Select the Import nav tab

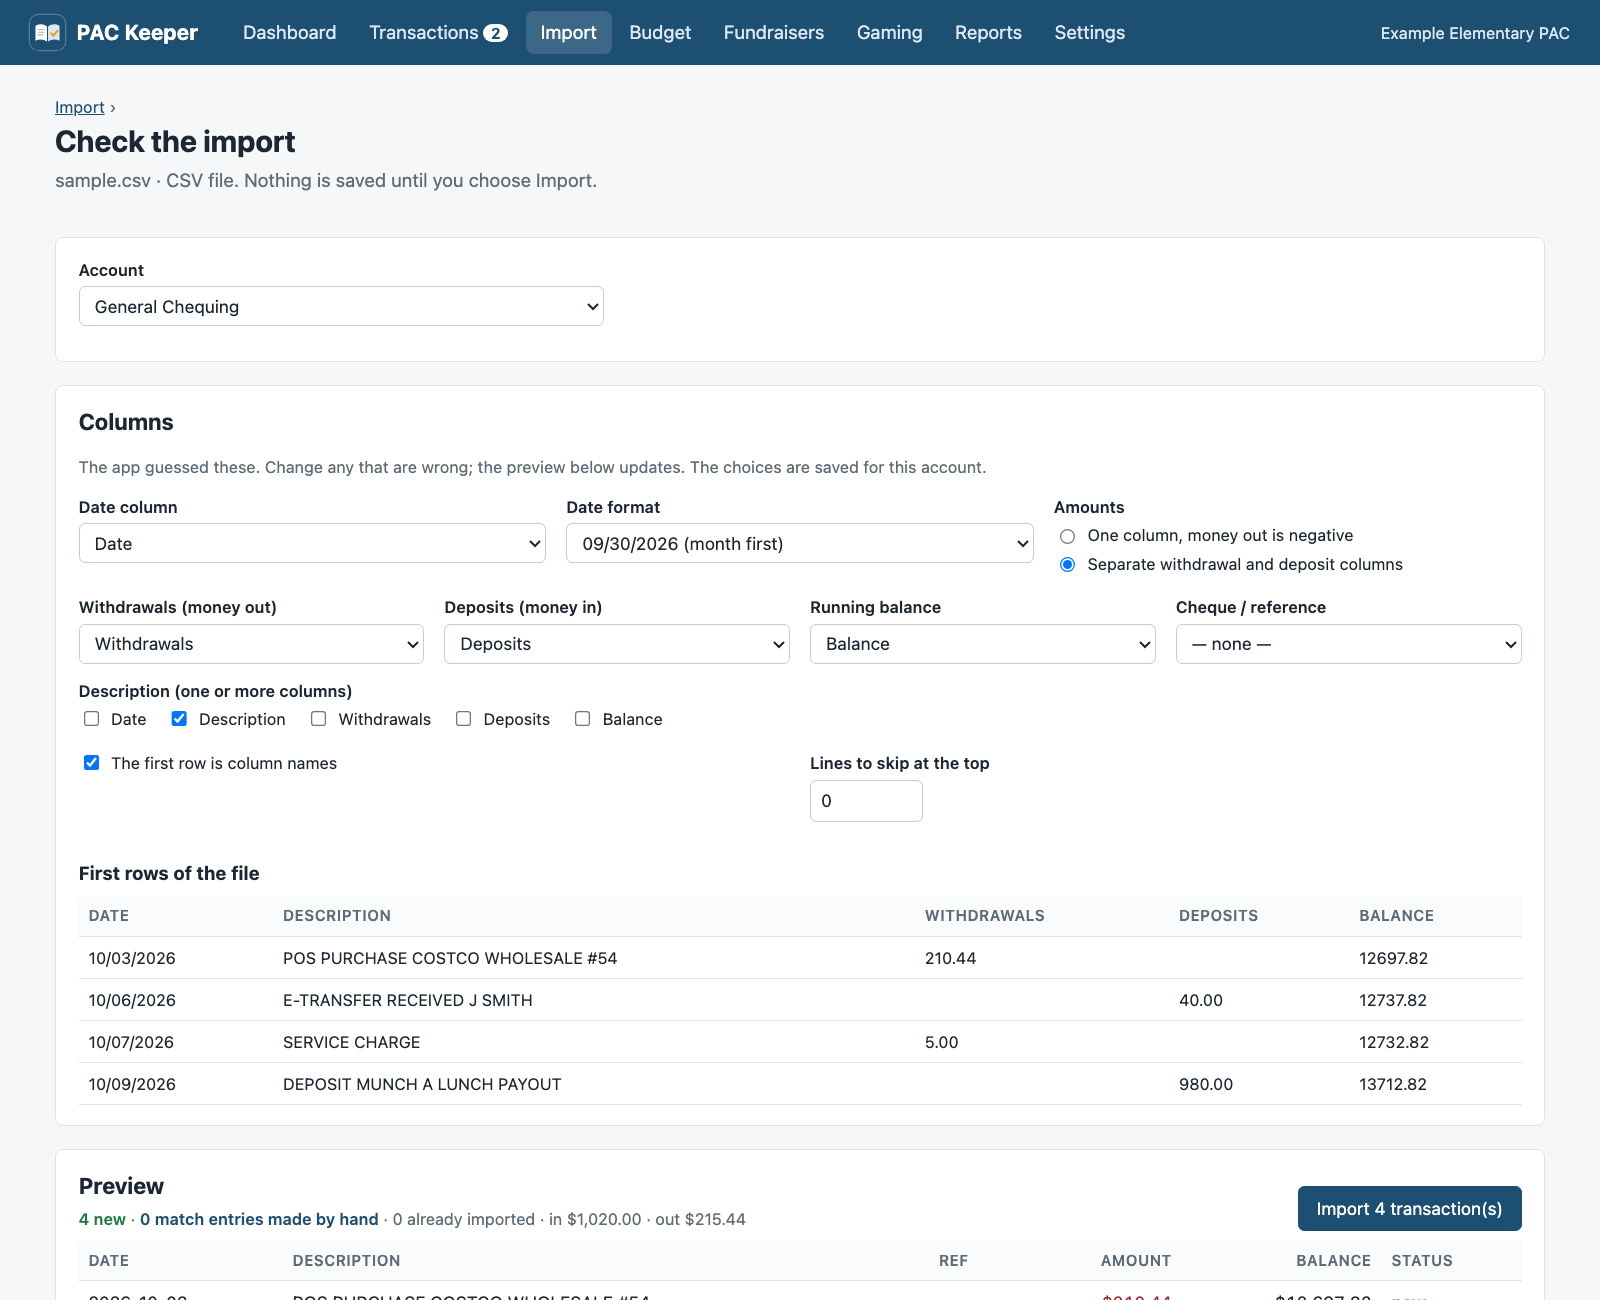[568, 33]
